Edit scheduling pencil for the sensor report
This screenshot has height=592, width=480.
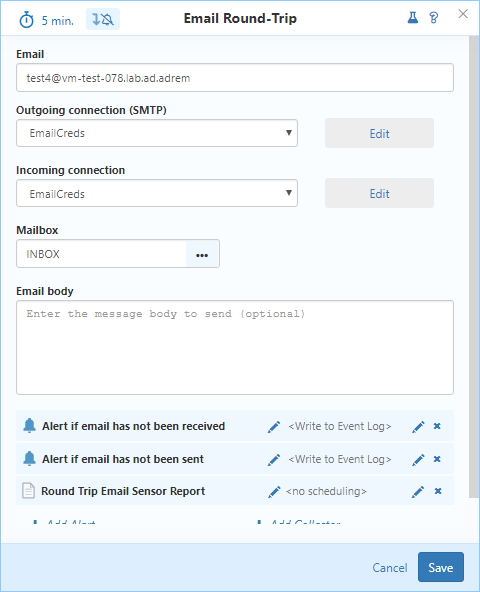(x=418, y=492)
